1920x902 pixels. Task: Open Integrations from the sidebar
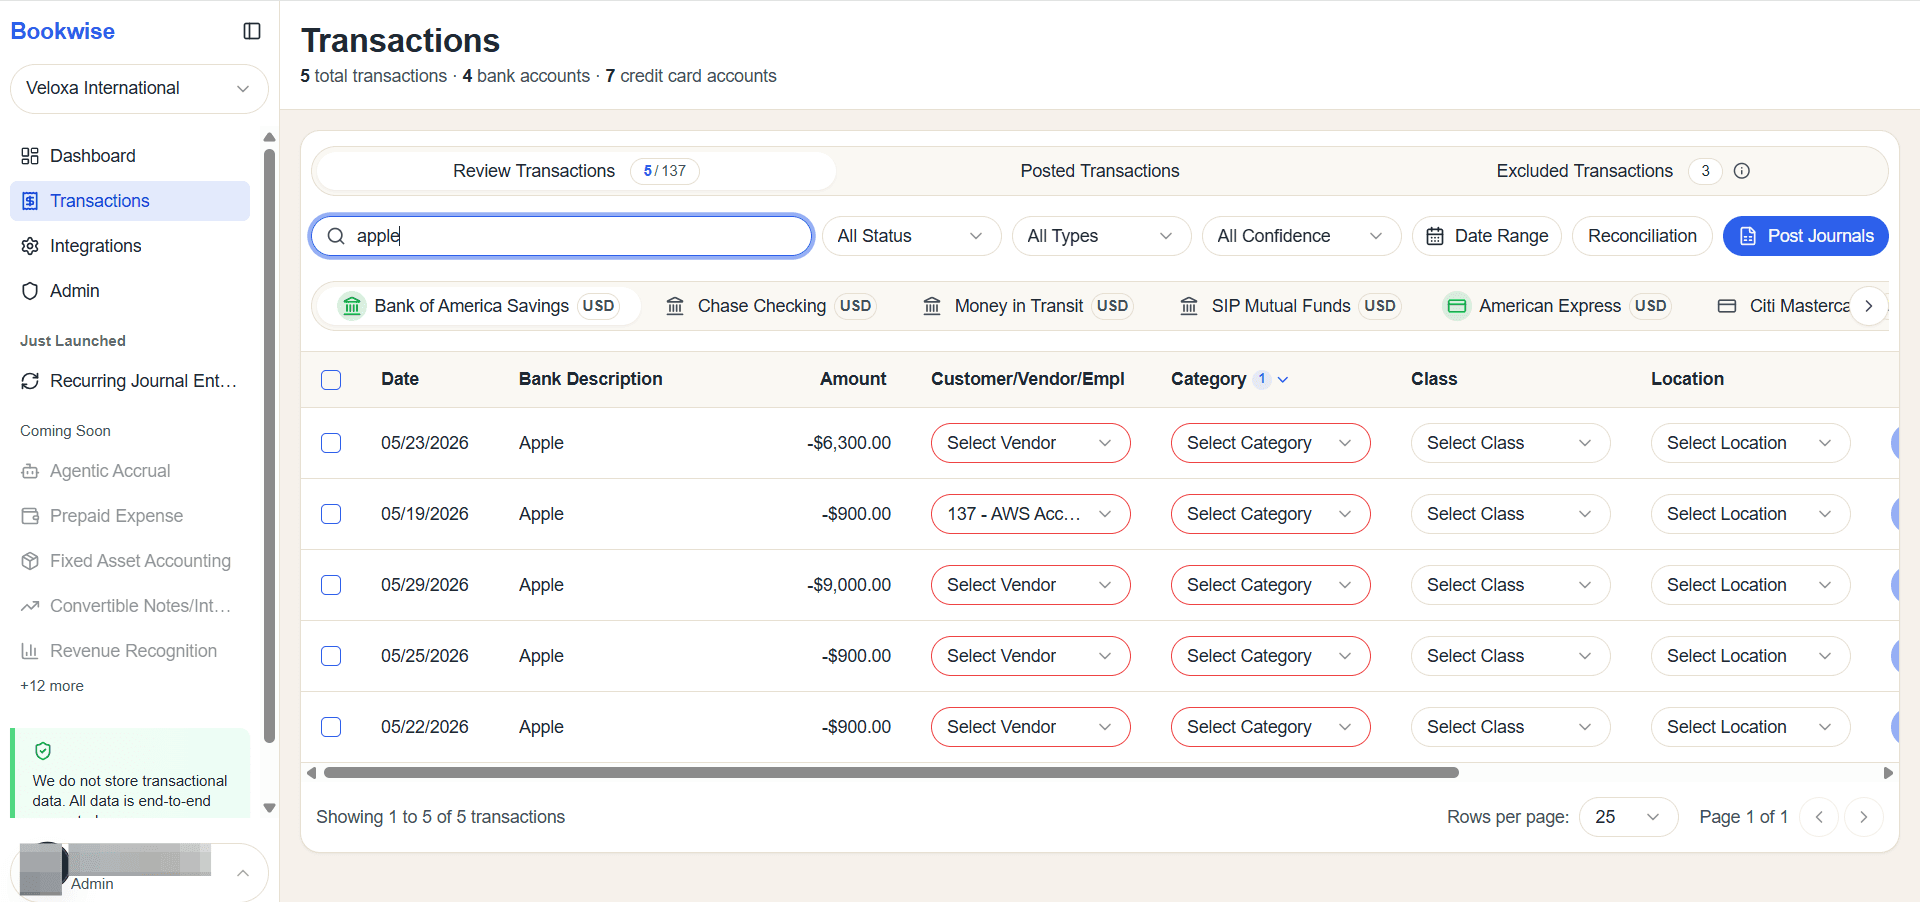[130, 246]
